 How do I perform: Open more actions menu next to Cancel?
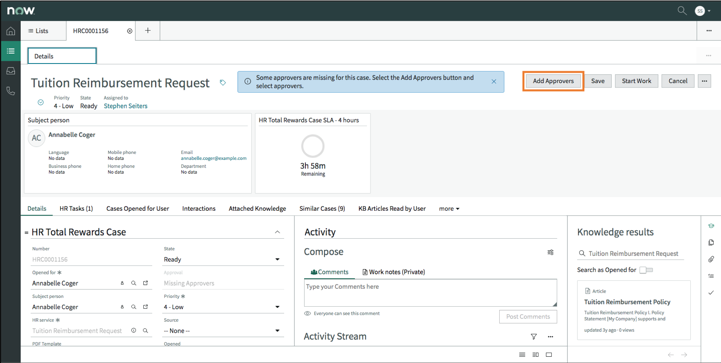(704, 81)
